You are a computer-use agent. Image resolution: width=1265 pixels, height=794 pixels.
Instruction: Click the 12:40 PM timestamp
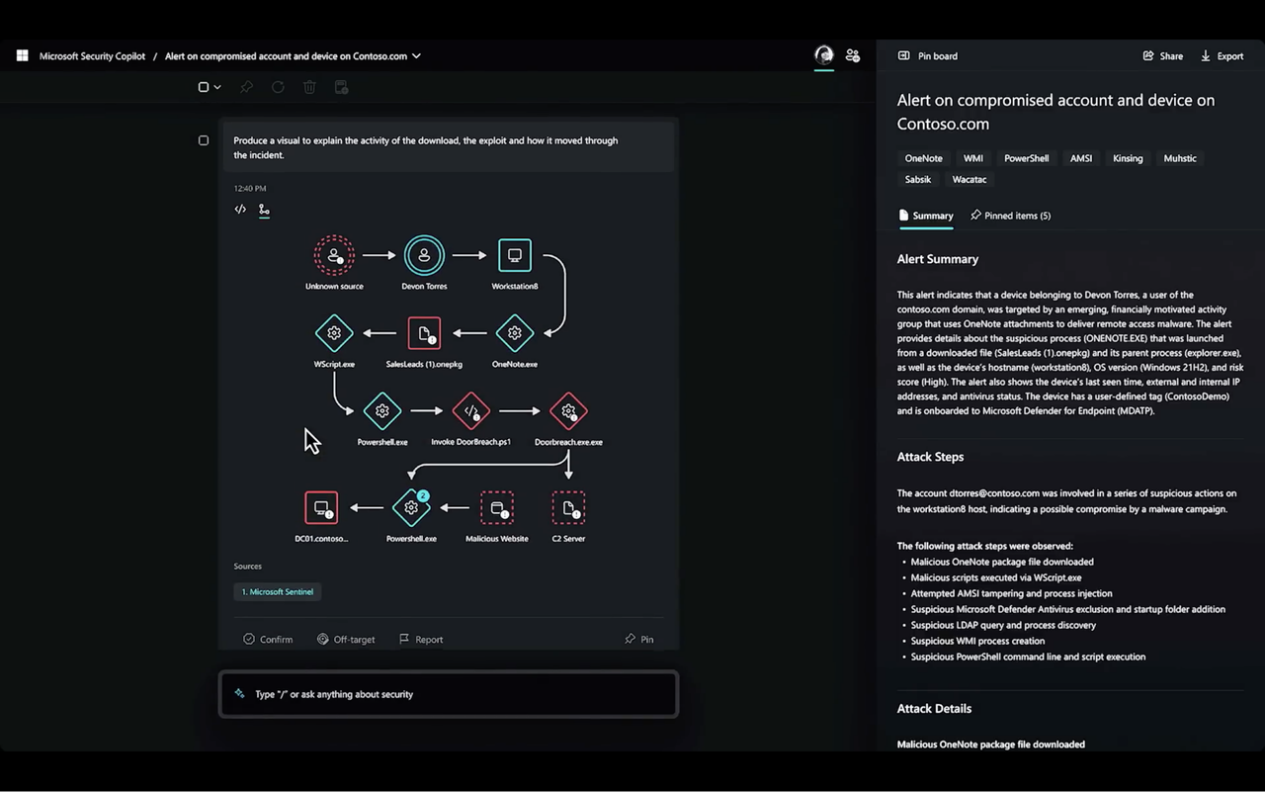[x=250, y=188]
